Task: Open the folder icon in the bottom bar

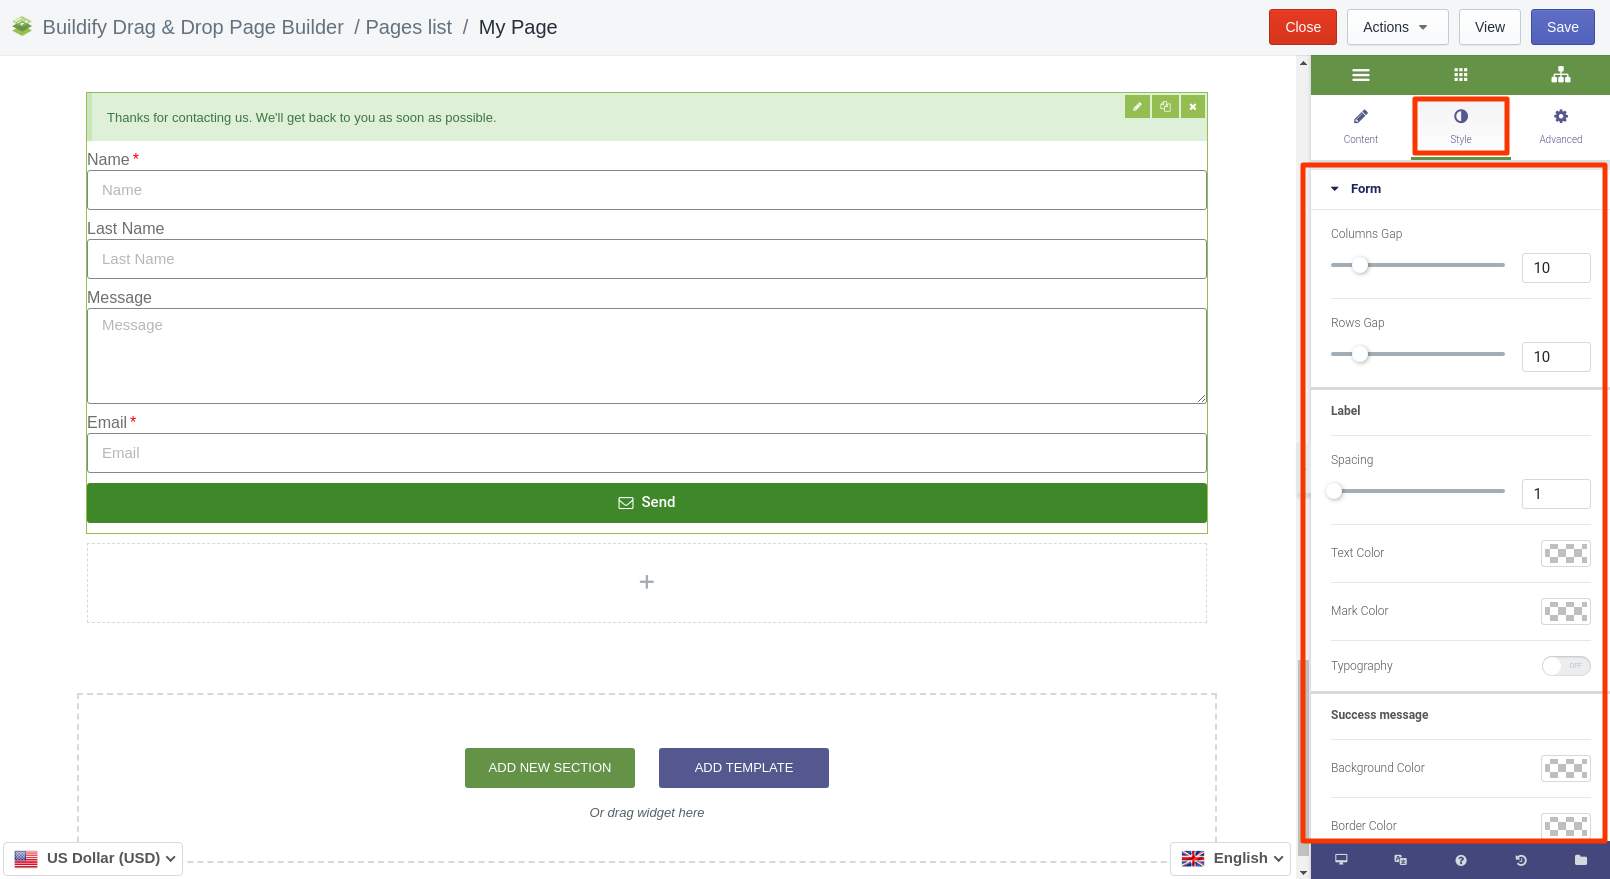Action: click(x=1581, y=860)
